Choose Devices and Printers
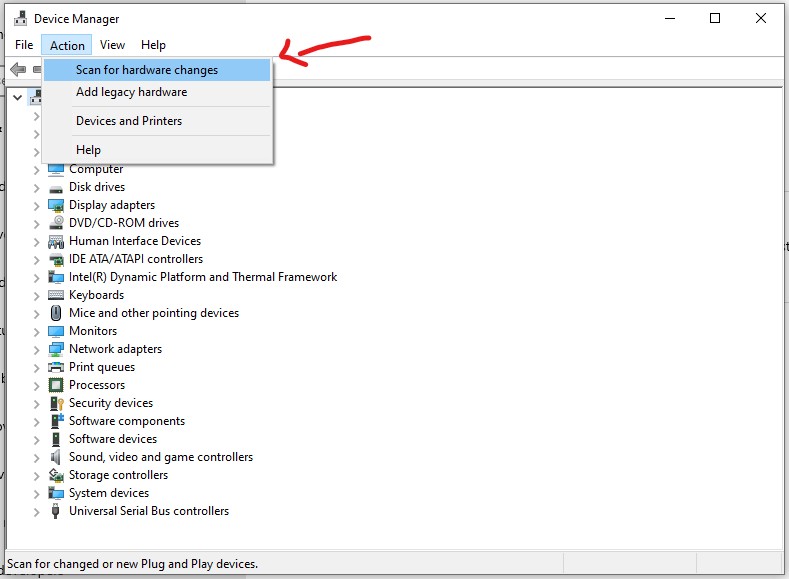Viewport: 789px width, 579px height. pyautogui.click(x=157, y=121)
